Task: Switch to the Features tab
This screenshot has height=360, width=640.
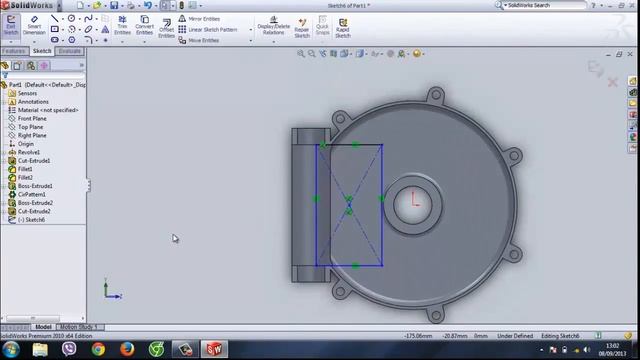Action: [14, 51]
